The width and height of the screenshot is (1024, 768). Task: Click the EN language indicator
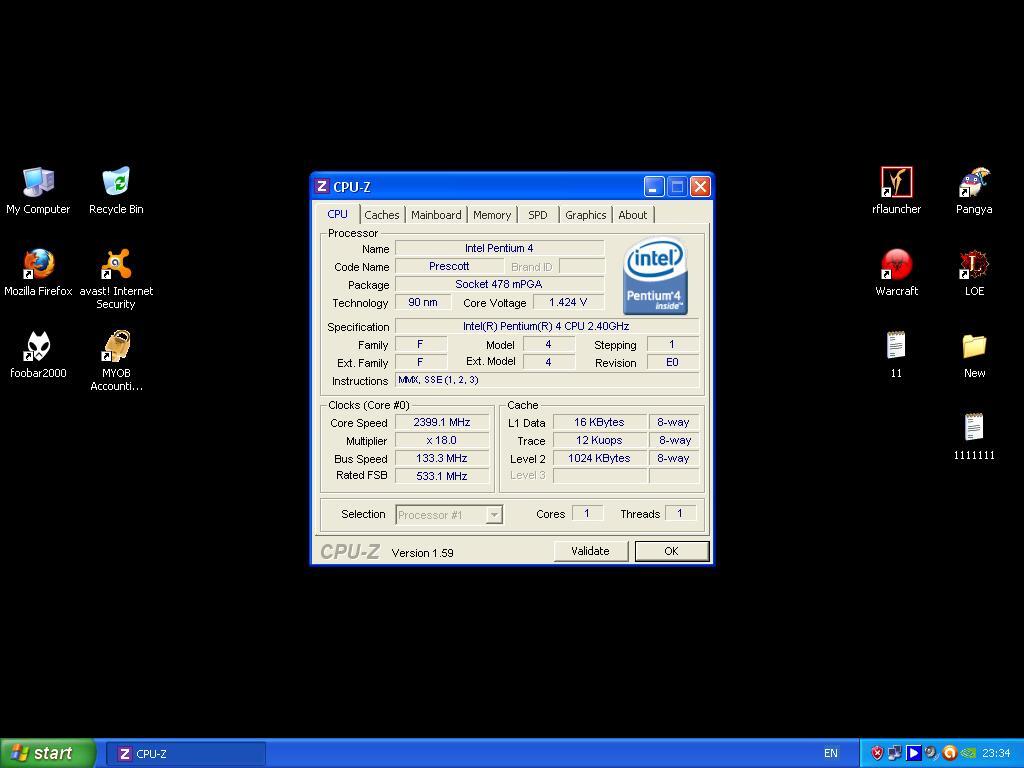click(830, 754)
